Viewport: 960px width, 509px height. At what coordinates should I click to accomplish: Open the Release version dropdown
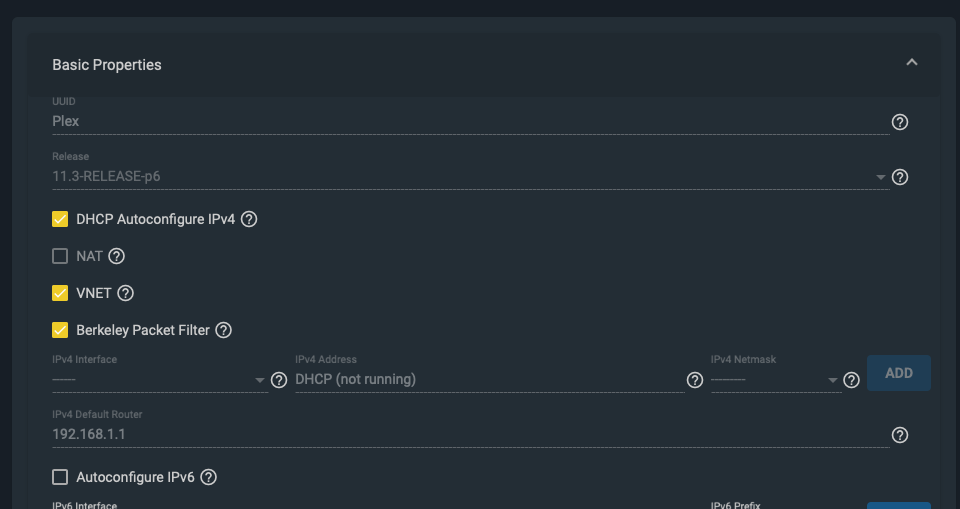tap(470, 176)
